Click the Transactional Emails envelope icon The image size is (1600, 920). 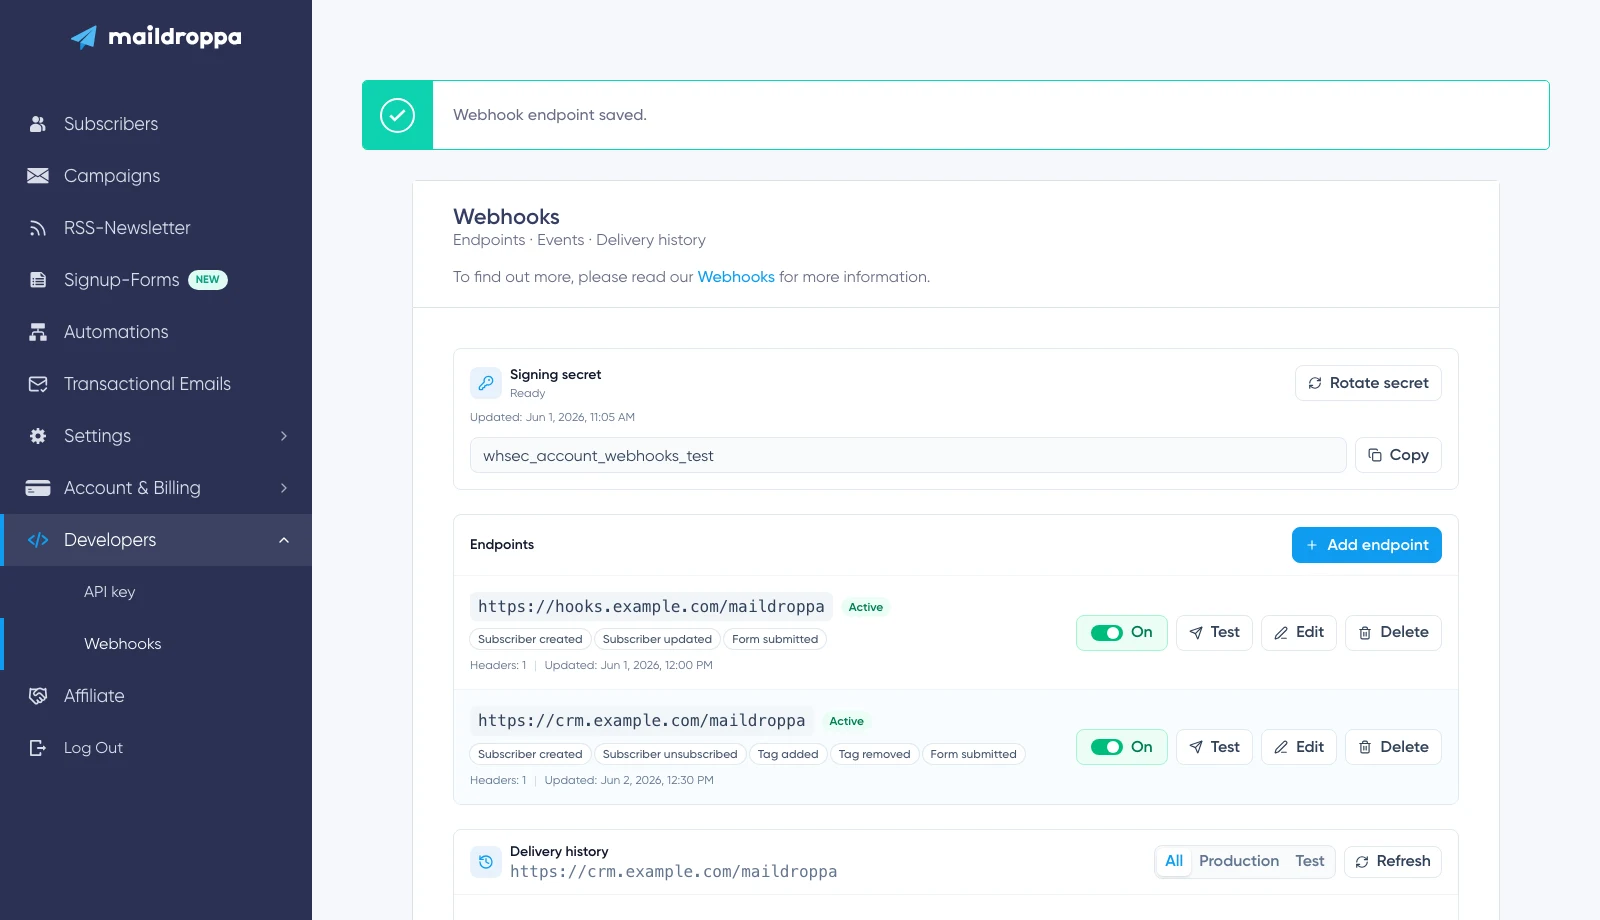(38, 384)
